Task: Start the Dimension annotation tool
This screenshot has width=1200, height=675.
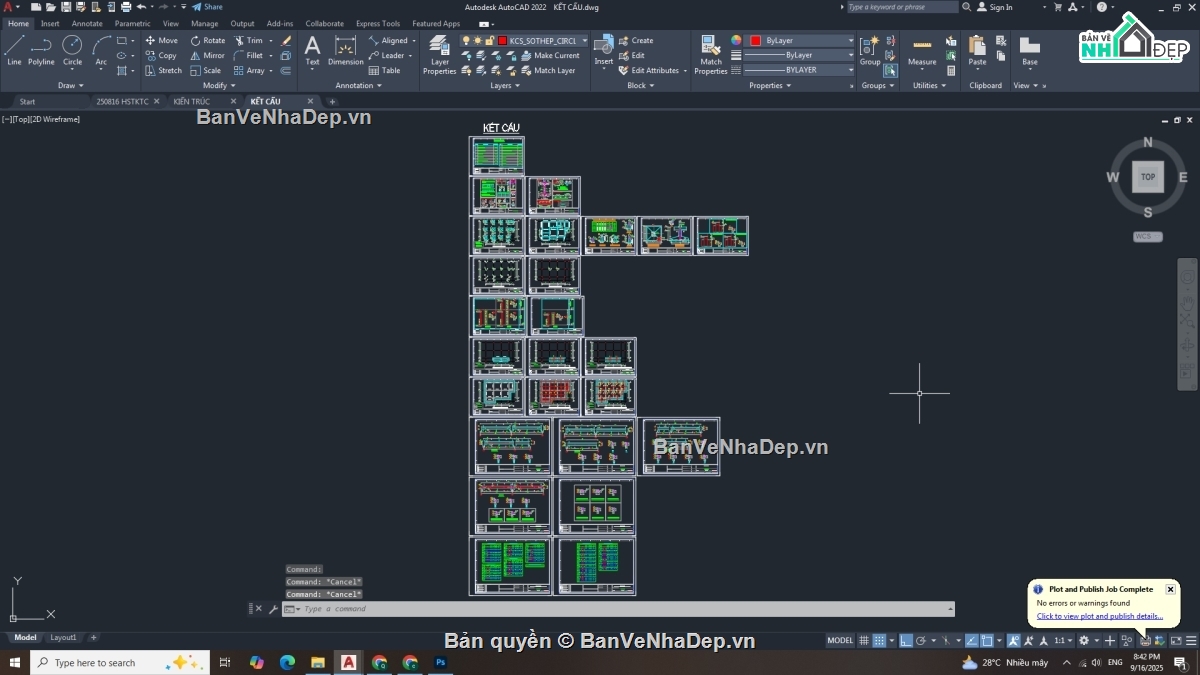Action: click(x=345, y=51)
